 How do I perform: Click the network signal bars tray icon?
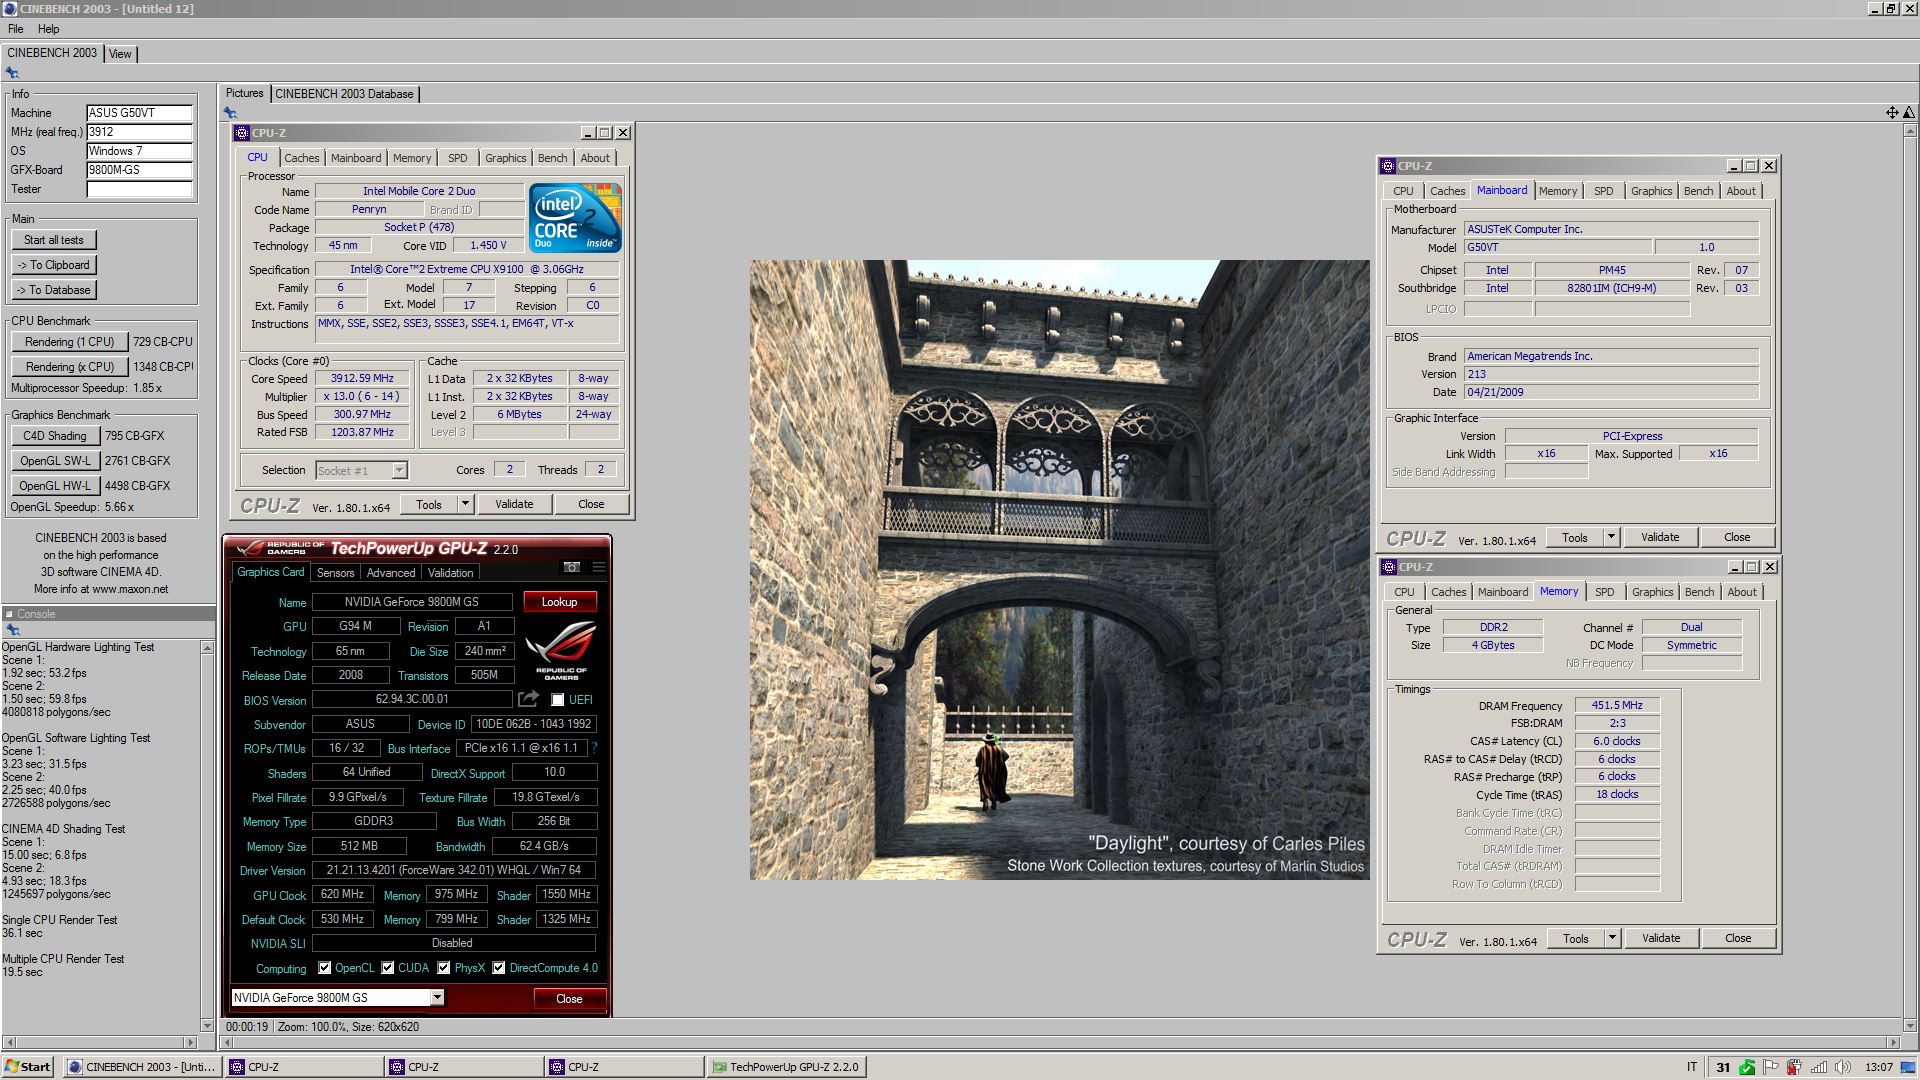(1819, 1067)
